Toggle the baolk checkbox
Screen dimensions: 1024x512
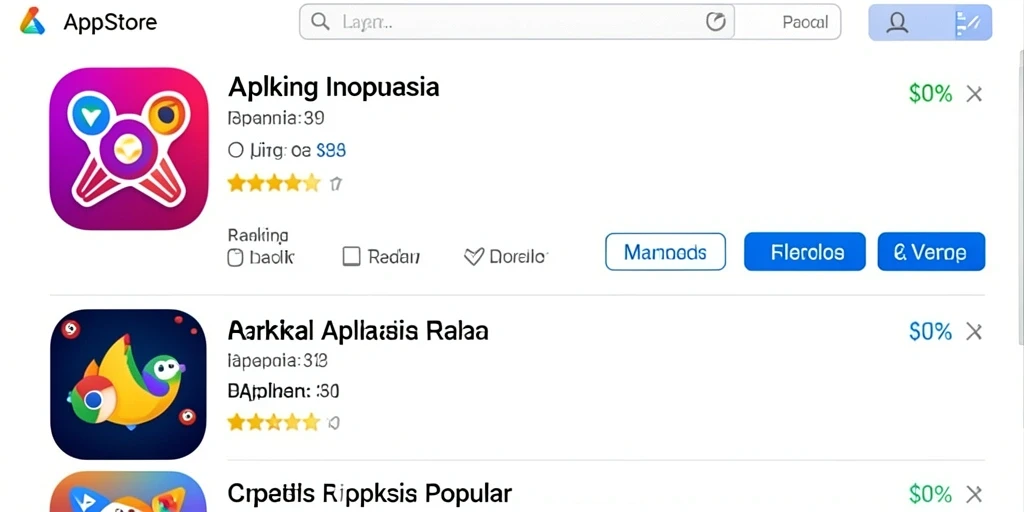[235, 257]
